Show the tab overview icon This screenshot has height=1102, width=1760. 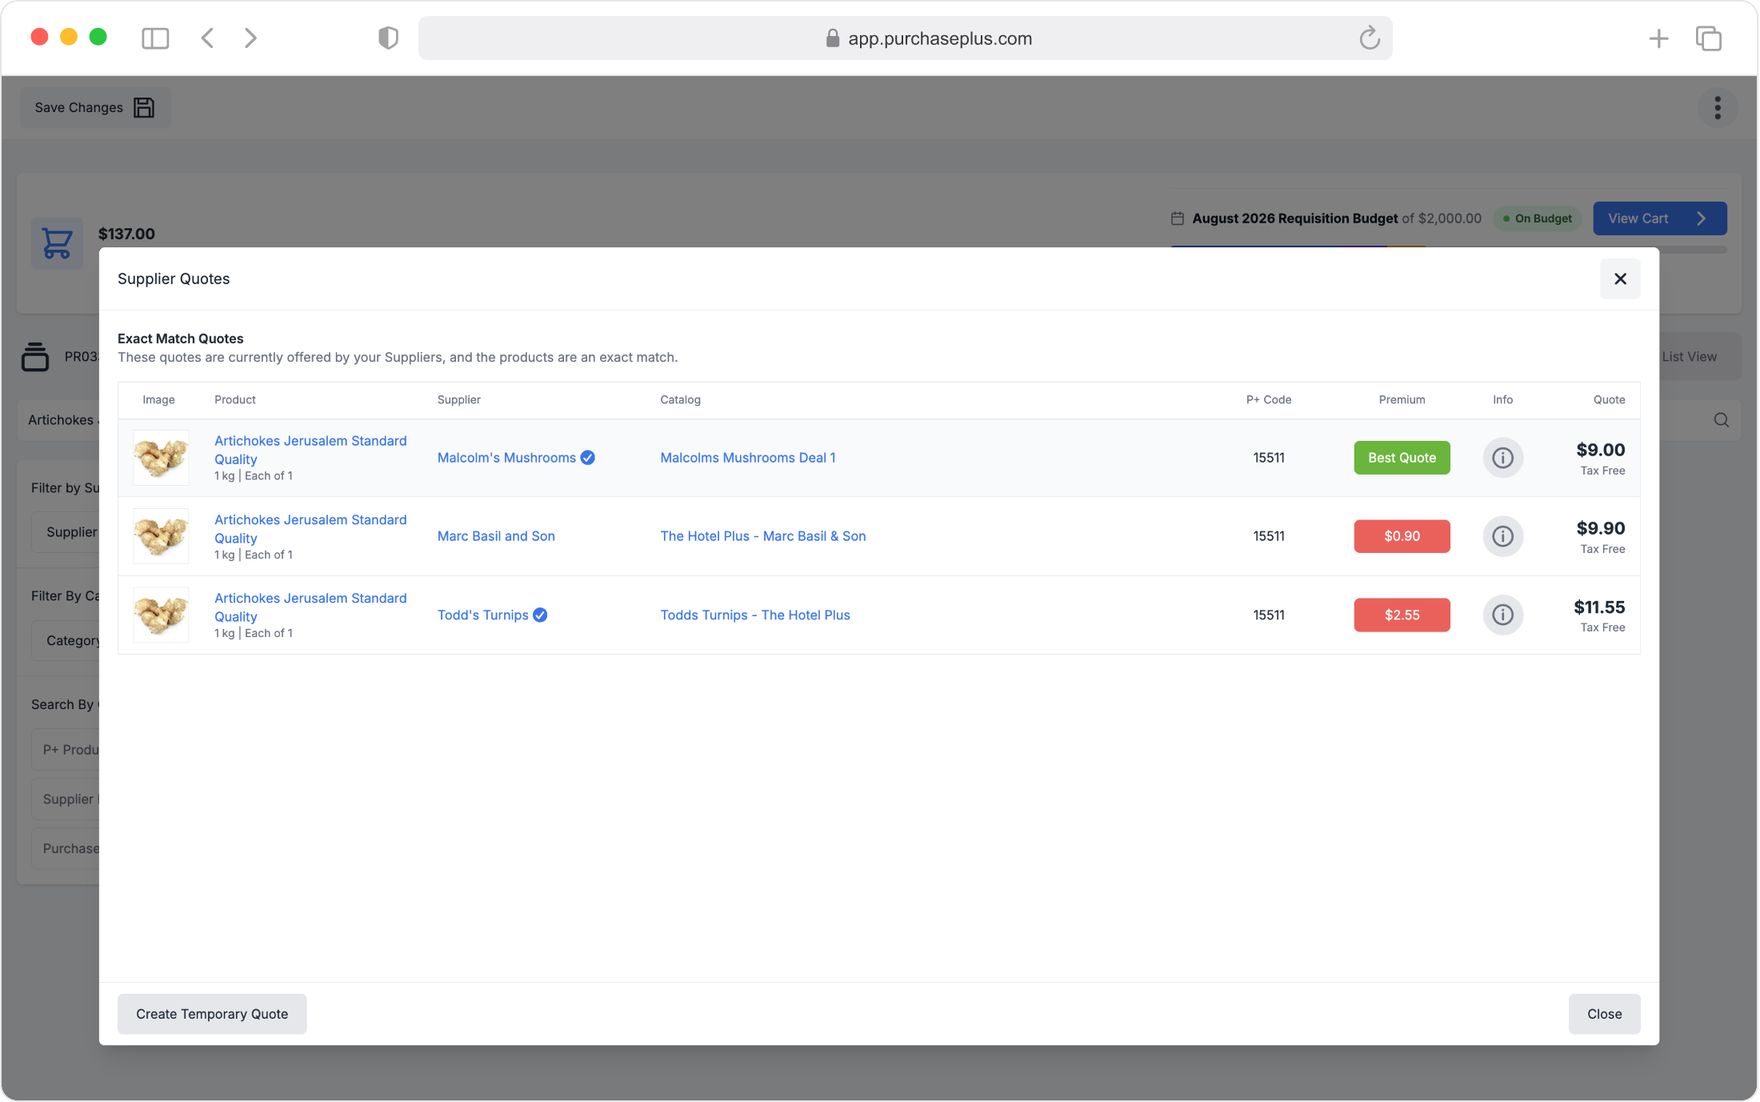(x=1708, y=38)
